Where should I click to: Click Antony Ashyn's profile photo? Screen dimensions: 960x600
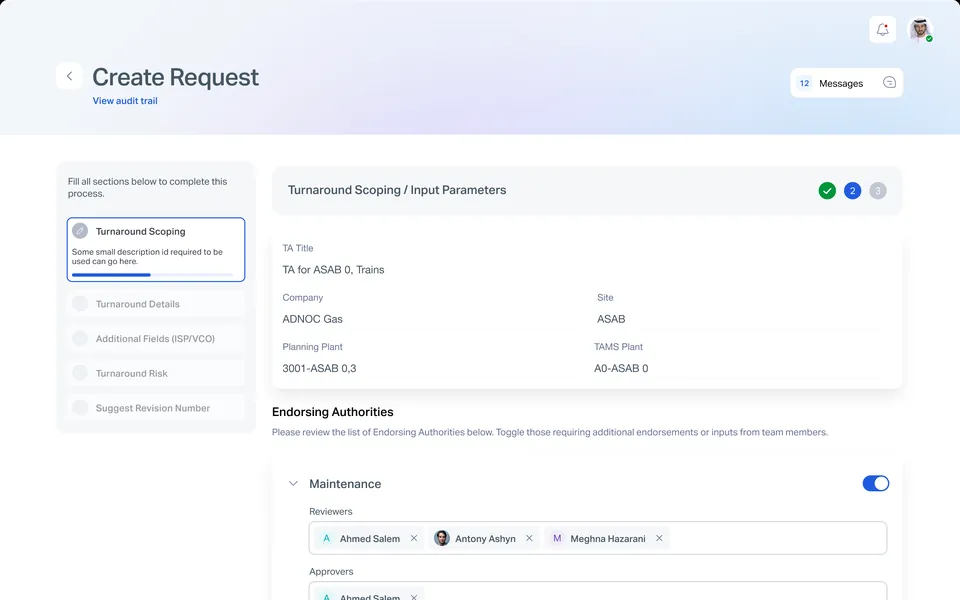[x=441, y=538]
